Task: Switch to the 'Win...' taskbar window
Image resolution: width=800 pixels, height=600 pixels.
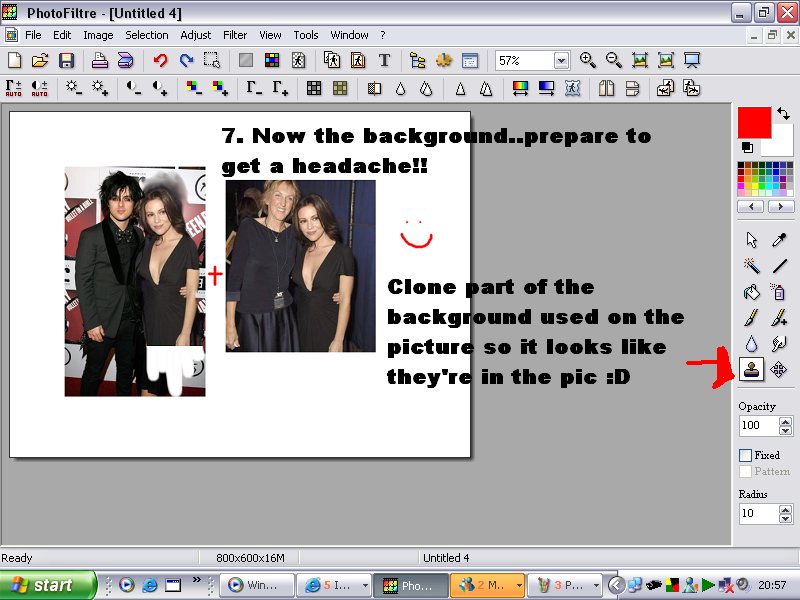Action: pos(257,585)
